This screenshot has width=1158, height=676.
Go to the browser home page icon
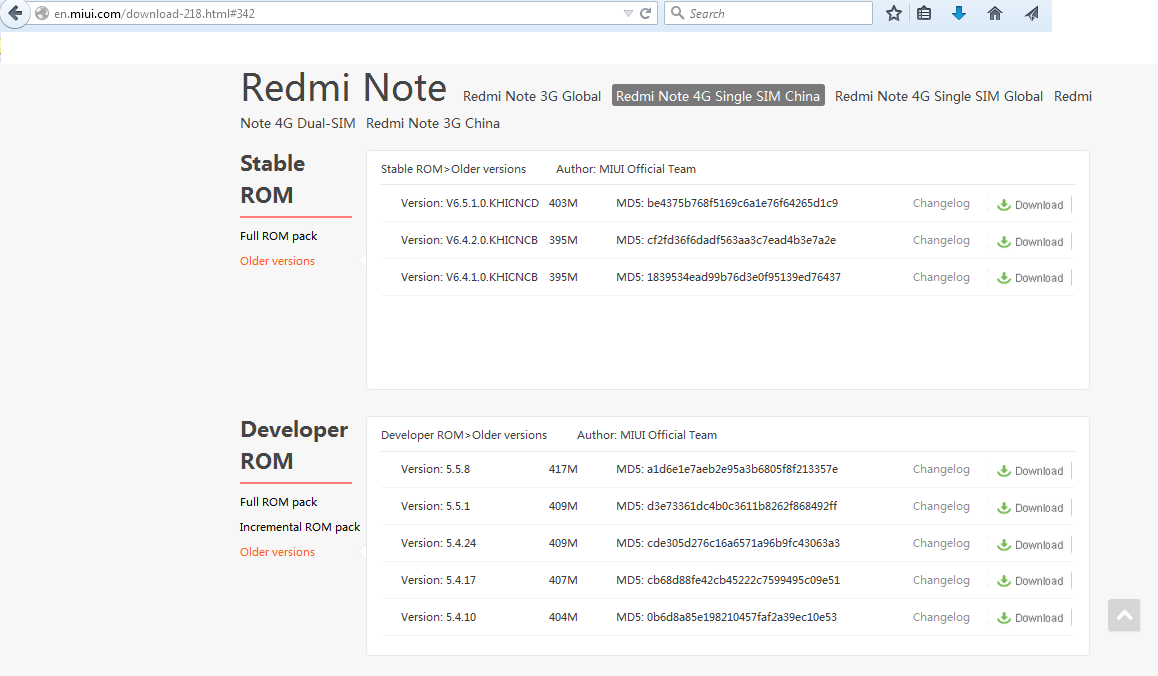click(994, 13)
